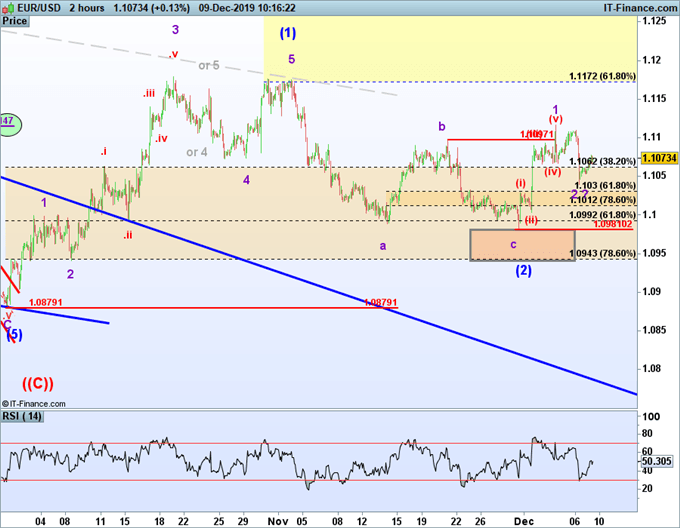Screen dimensions: 680x528
Task: Select the purple wave label b
Action: coord(441,126)
